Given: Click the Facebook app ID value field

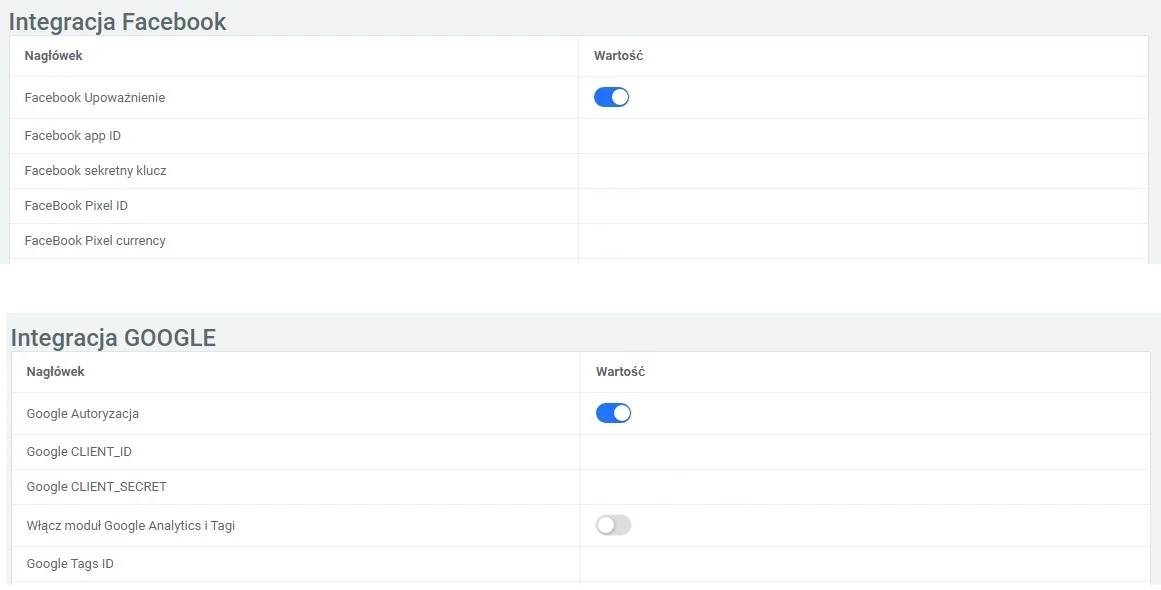Looking at the screenshot, I should [x=862, y=136].
